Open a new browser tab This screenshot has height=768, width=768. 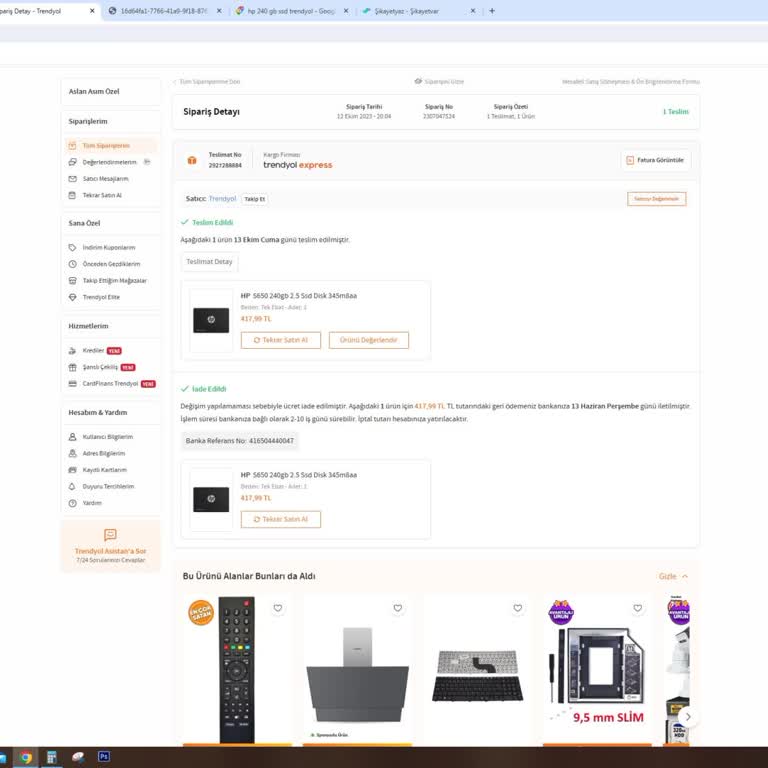pyautogui.click(x=492, y=11)
